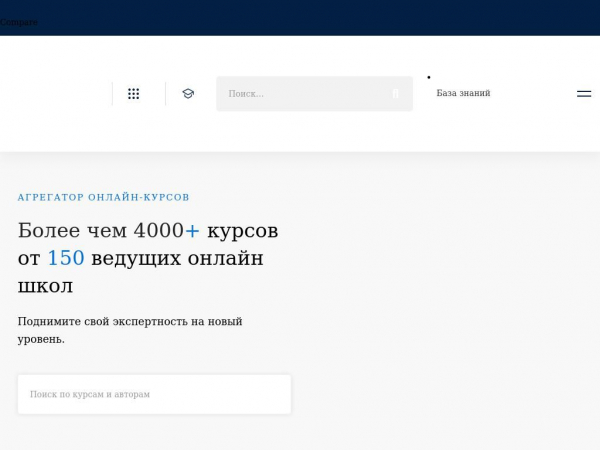Click the graduation cap courses icon
600x450 pixels.
click(x=188, y=94)
